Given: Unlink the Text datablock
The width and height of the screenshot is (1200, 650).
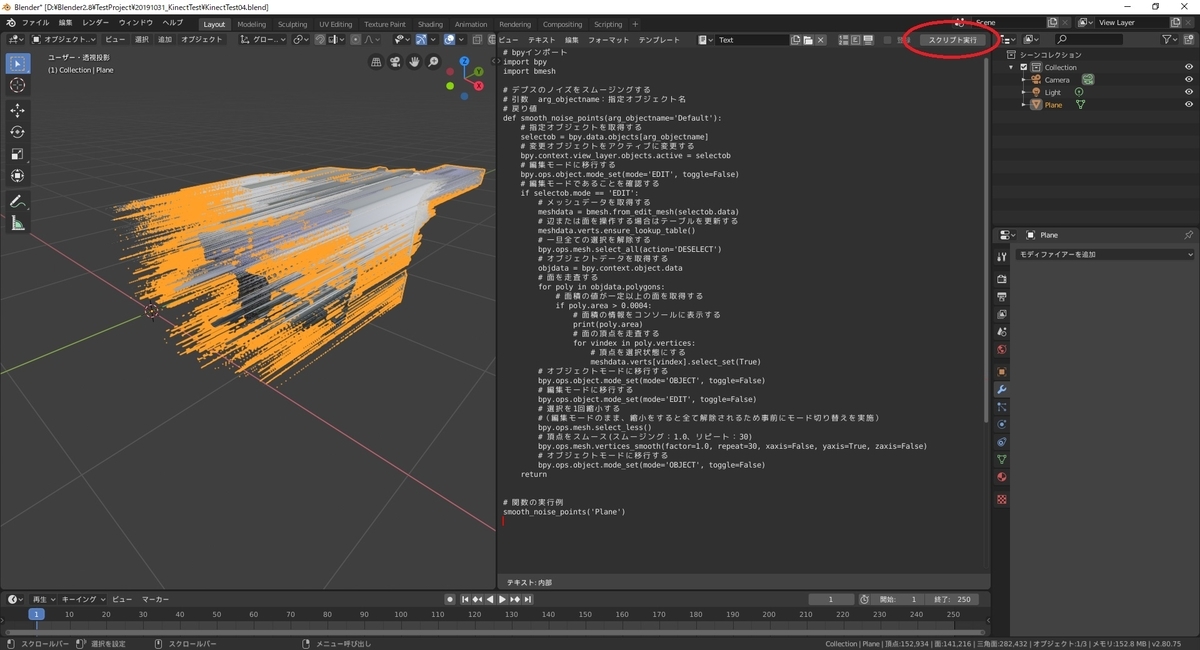Looking at the screenshot, I should [x=820, y=40].
